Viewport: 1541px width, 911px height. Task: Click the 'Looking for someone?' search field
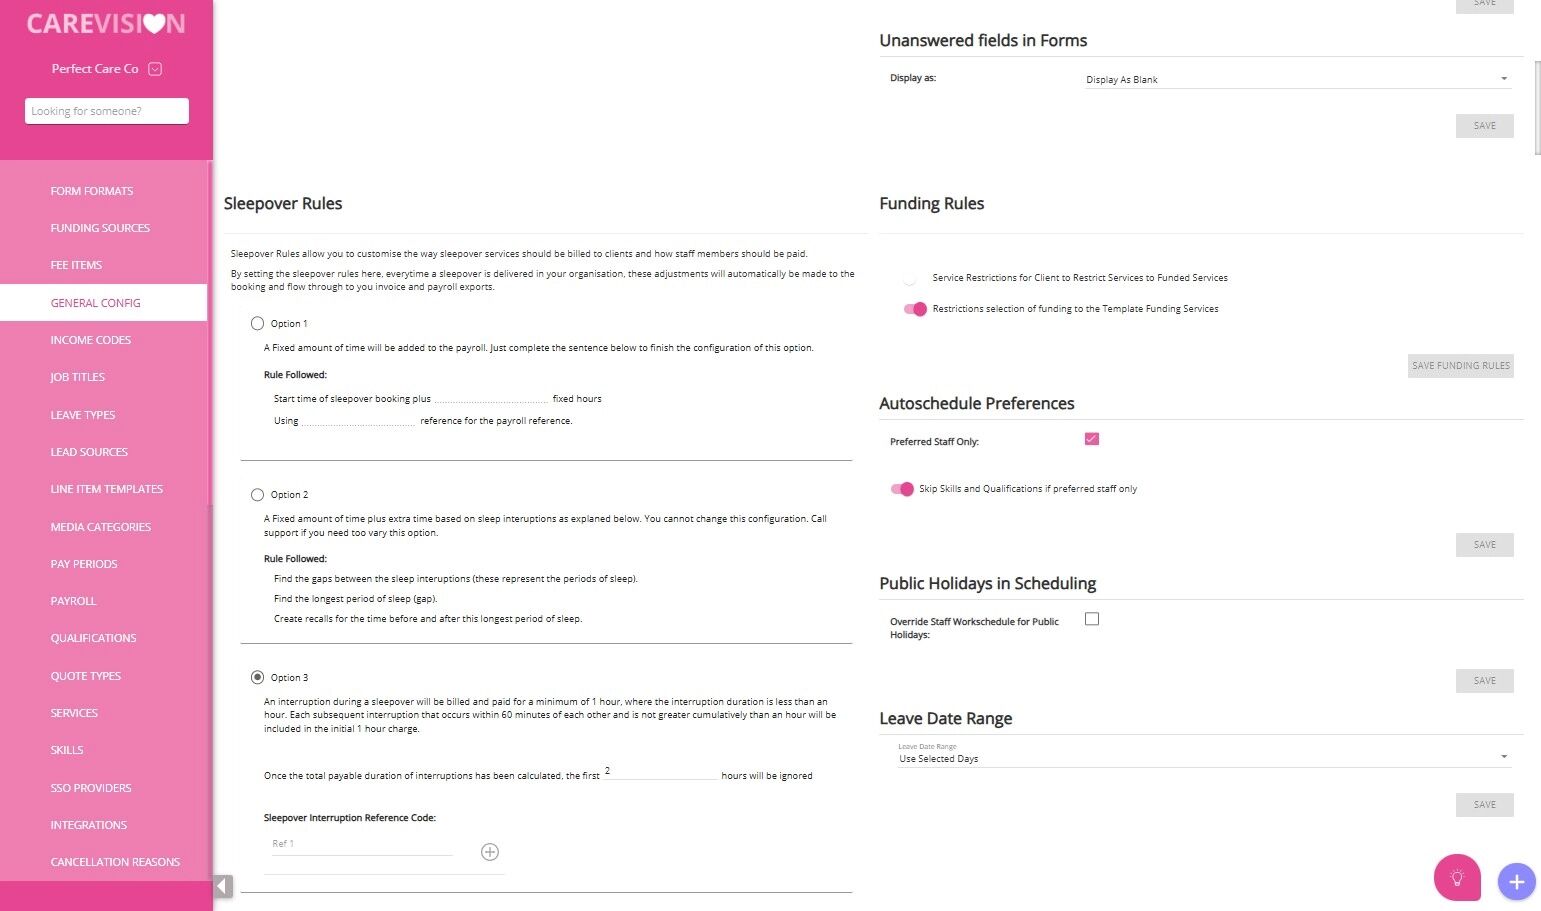coord(107,111)
